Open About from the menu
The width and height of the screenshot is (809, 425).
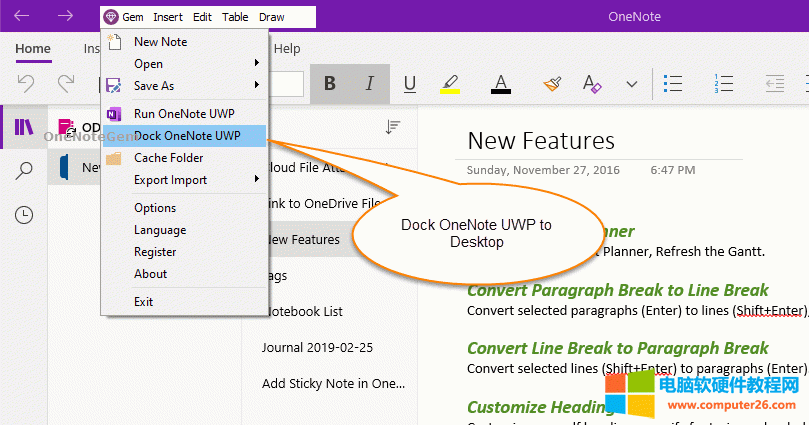pyautogui.click(x=184, y=274)
